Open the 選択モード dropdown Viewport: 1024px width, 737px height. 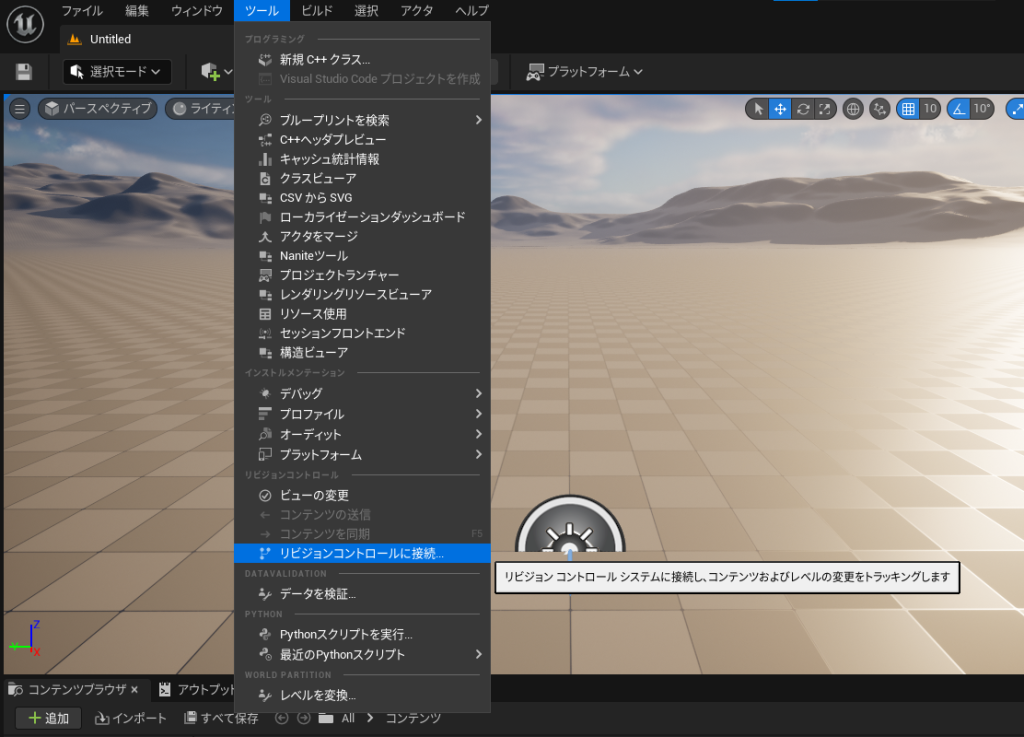(117, 72)
